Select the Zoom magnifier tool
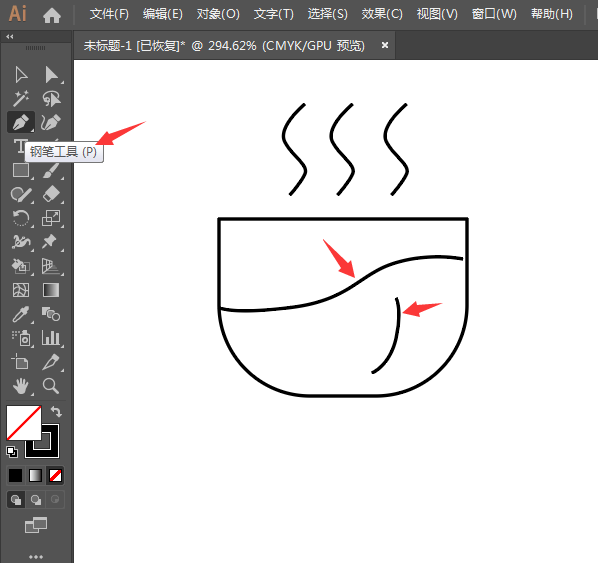The width and height of the screenshot is (598, 563). tap(51, 386)
